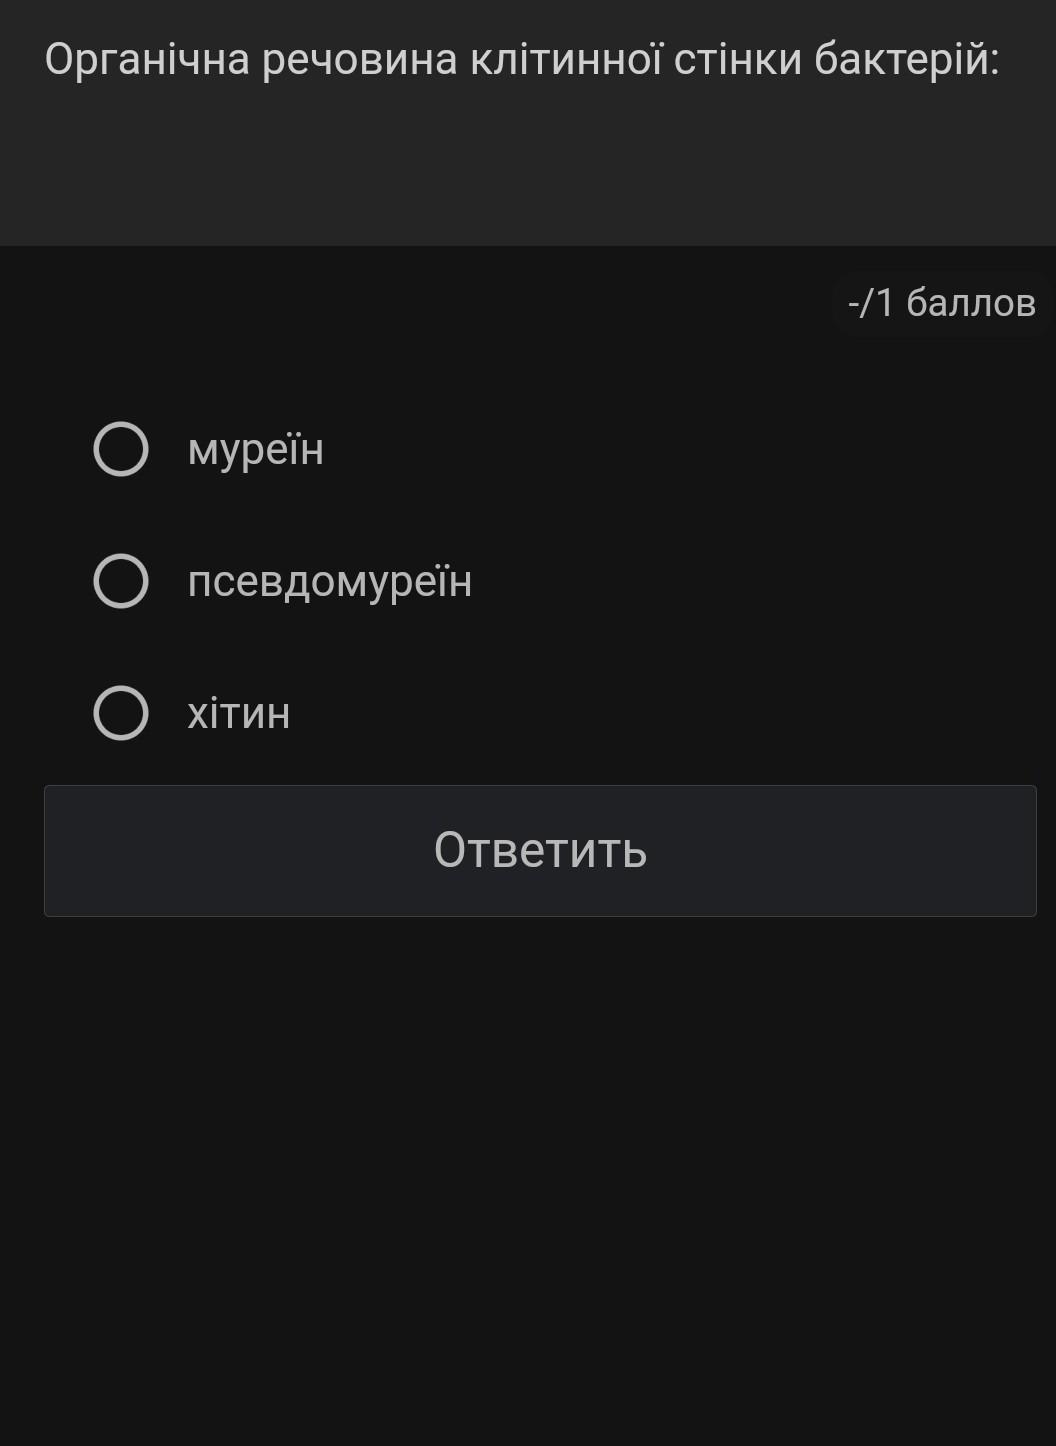Mark муреїн as the answer

click(121, 449)
